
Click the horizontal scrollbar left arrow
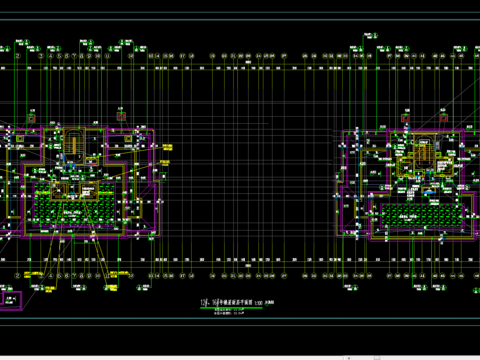348,358
